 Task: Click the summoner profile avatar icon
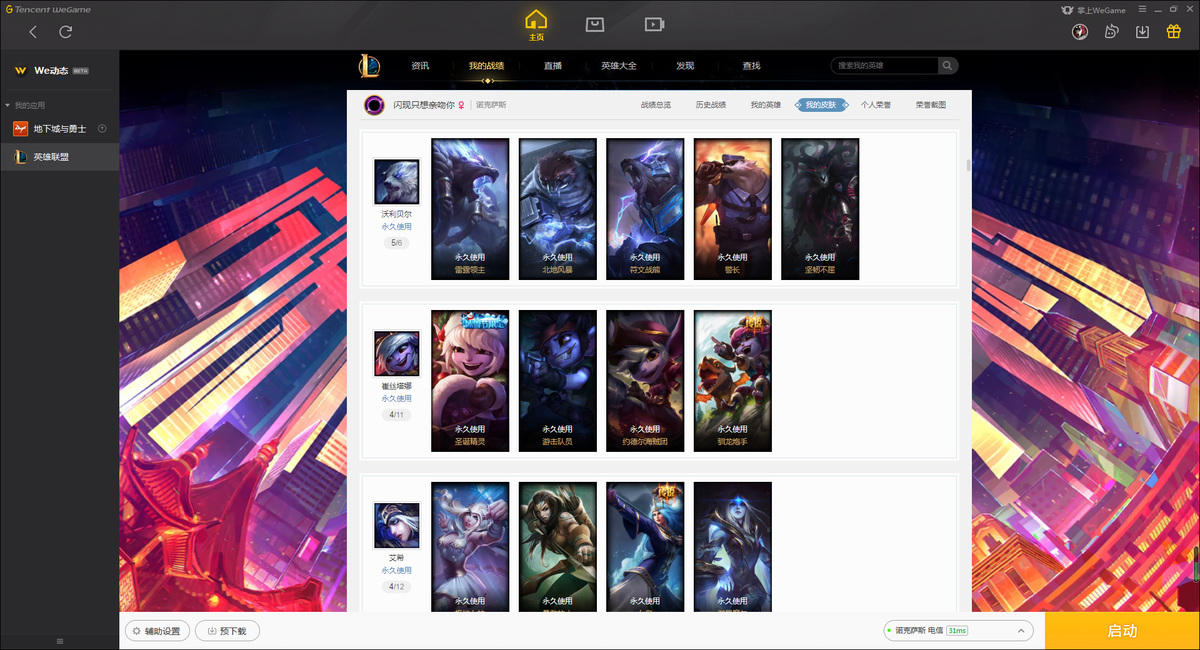(375, 104)
